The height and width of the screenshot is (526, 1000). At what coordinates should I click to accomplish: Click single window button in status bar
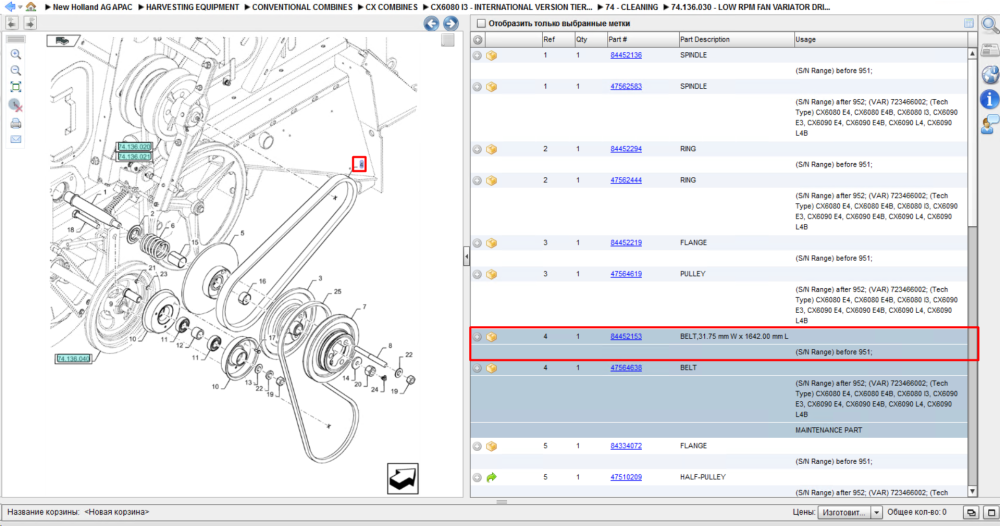[x=990, y=512]
